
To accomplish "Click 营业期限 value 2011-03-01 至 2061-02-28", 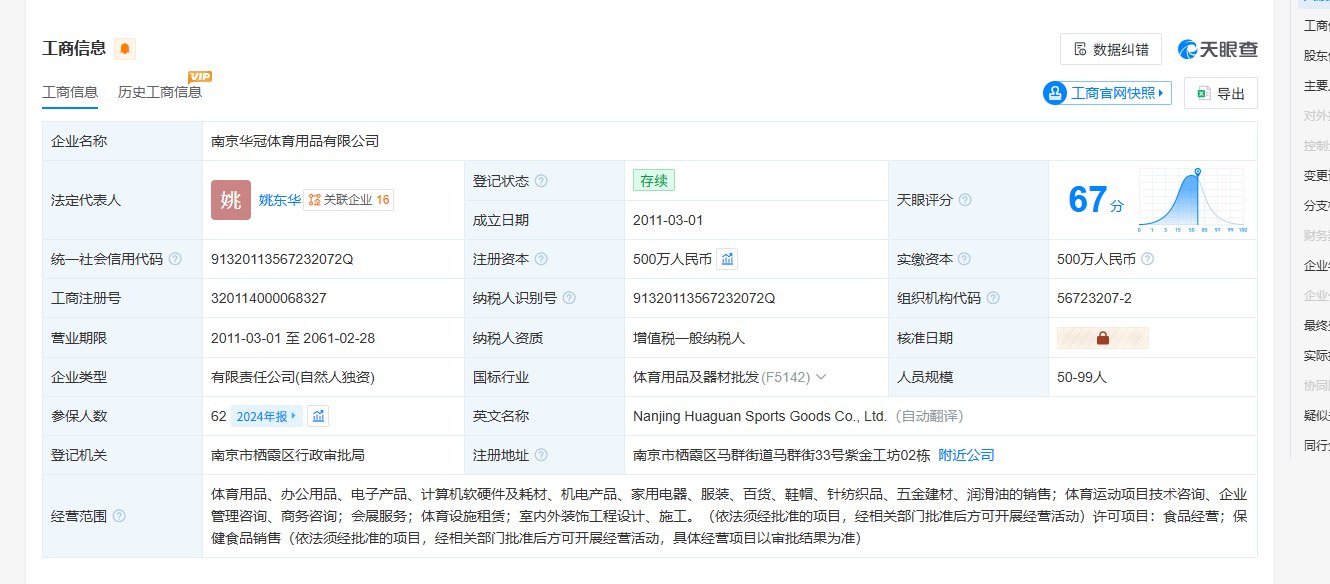I will (293, 338).
